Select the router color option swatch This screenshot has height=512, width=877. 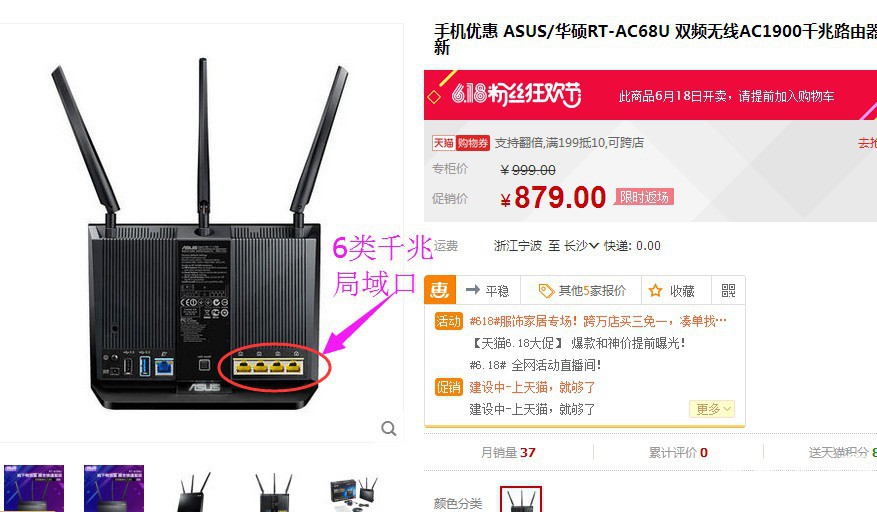[x=521, y=500]
